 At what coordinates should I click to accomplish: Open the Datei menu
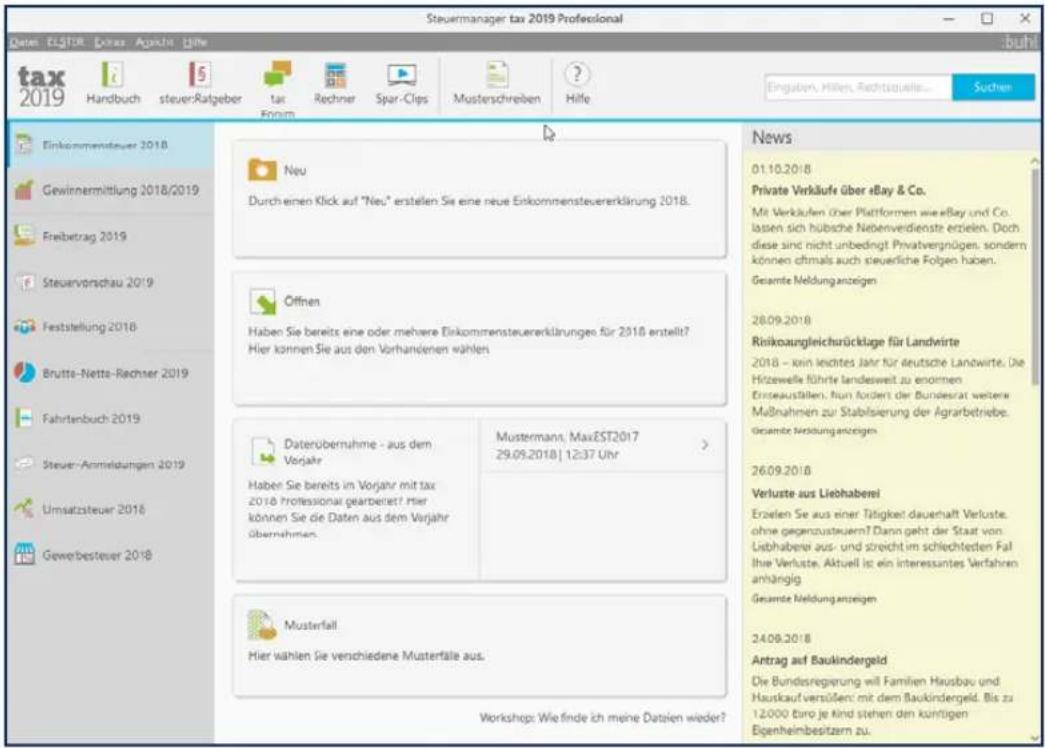(x=24, y=43)
